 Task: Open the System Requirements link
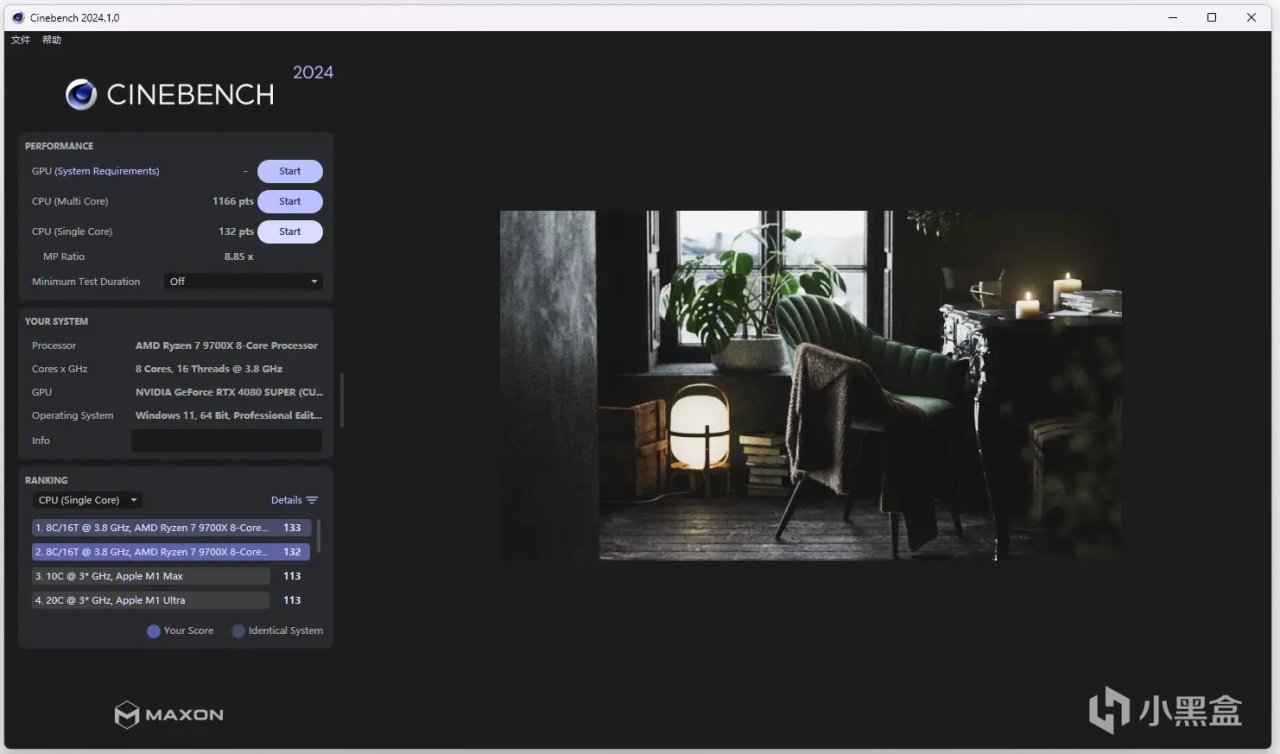(107, 171)
